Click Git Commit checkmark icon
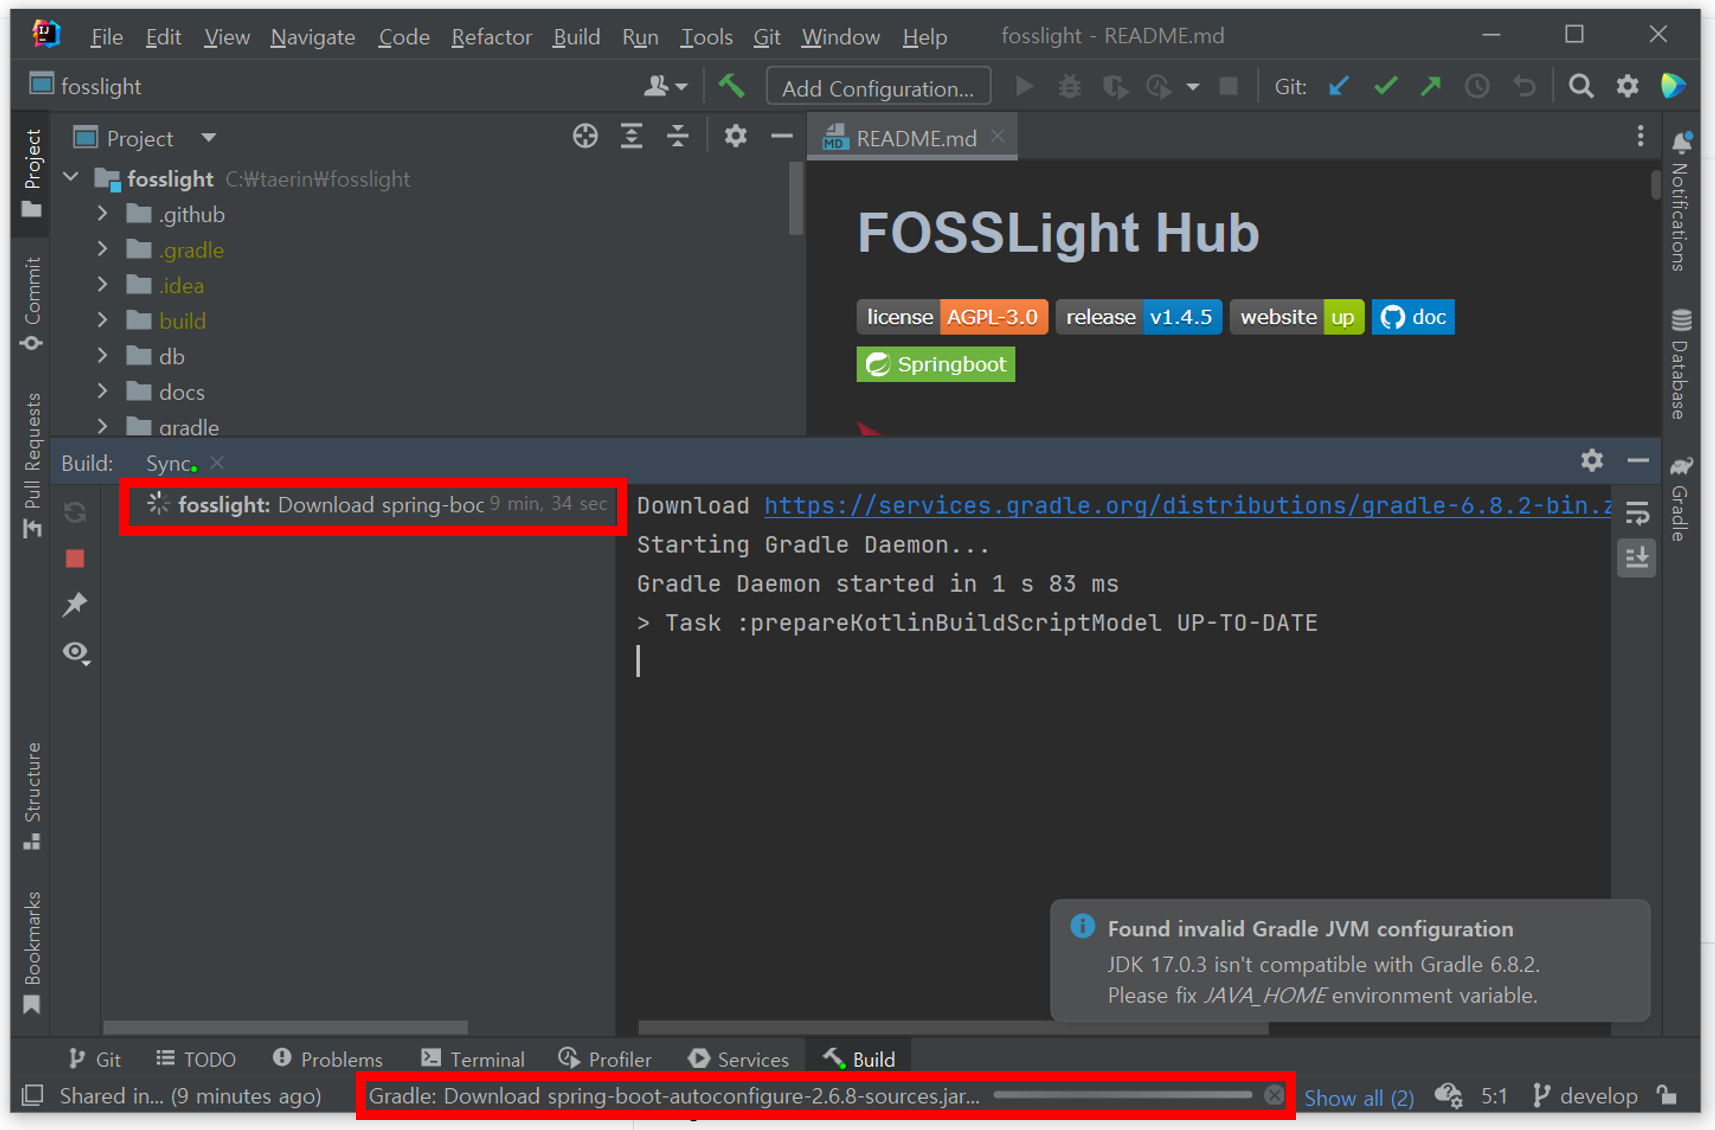1715x1130 pixels. pos(1385,87)
